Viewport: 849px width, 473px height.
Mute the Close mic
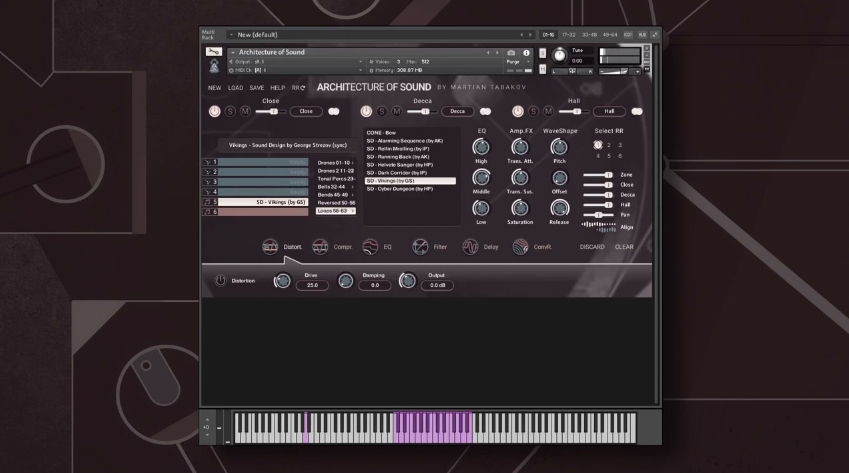245,111
